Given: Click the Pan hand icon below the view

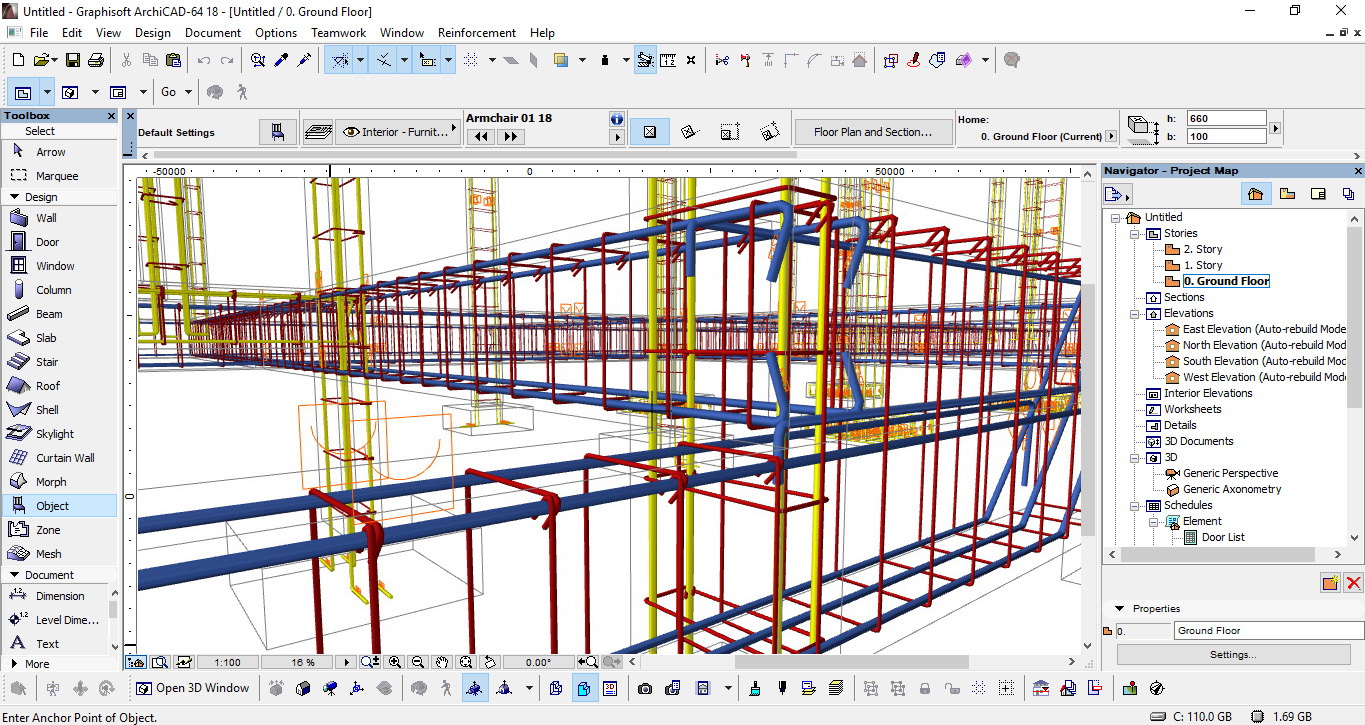Looking at the screenshot, I should tap(442, 662).
